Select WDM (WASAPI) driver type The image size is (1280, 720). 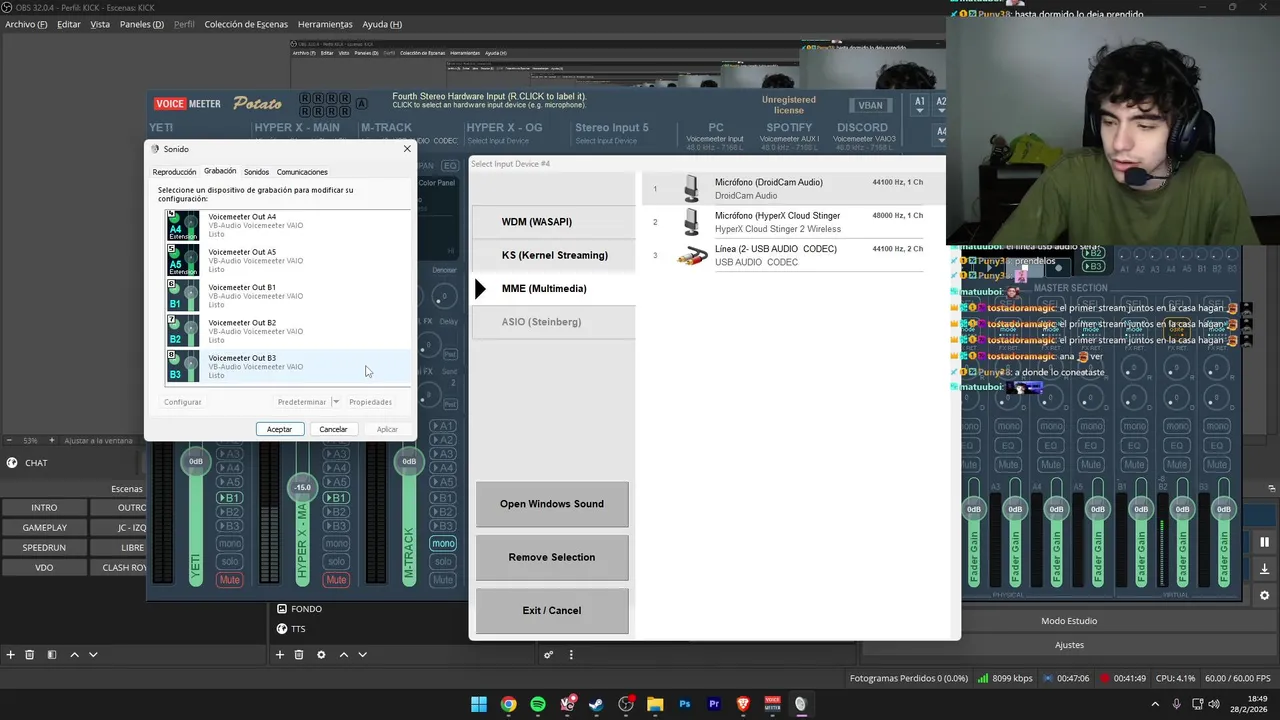(554, 221)
